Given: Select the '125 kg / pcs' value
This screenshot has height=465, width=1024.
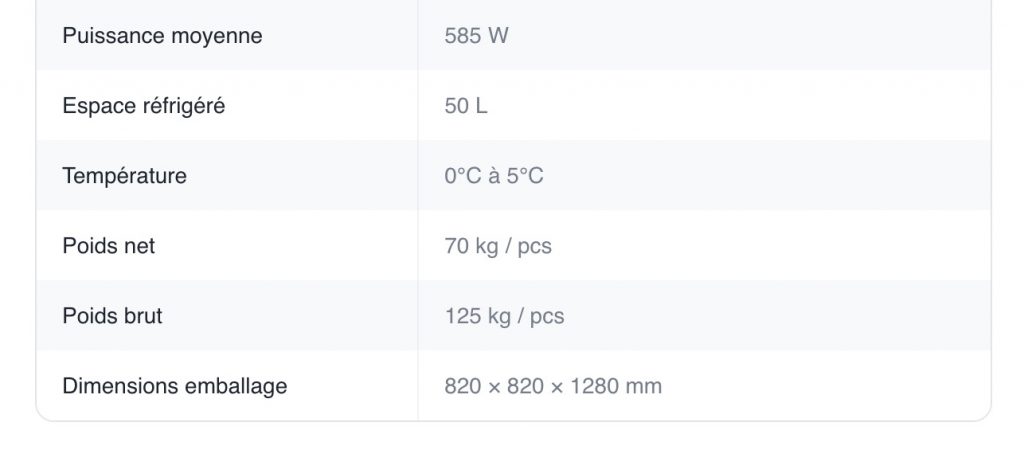Looking at the screenshot, I should (x=504, y=316).
